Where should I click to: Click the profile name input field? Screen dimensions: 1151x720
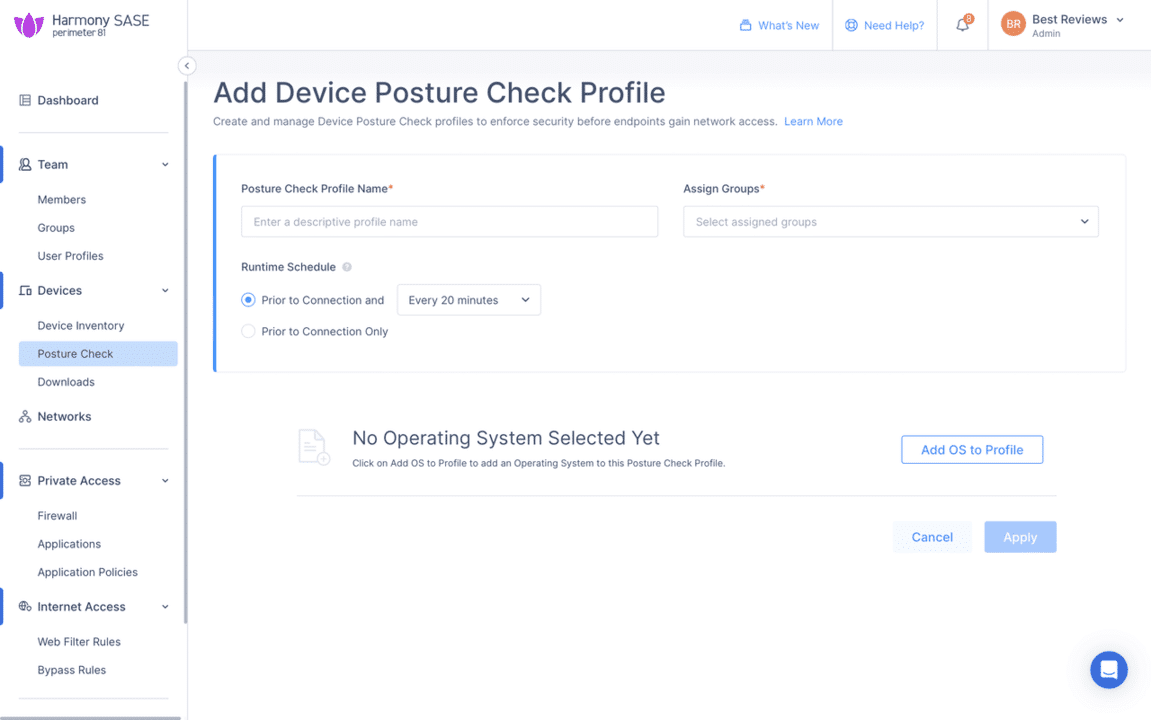coord(448,221)
